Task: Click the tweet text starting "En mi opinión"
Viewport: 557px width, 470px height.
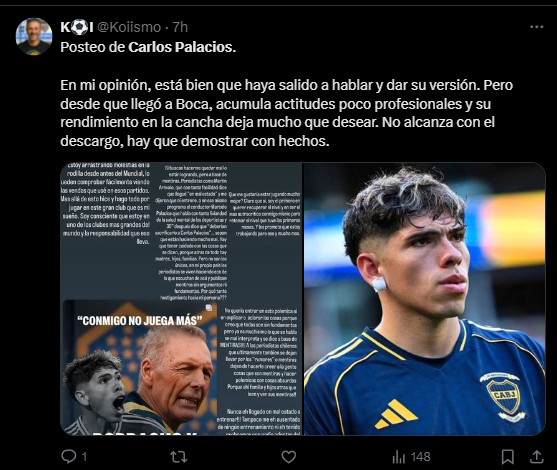Action: 286,113
